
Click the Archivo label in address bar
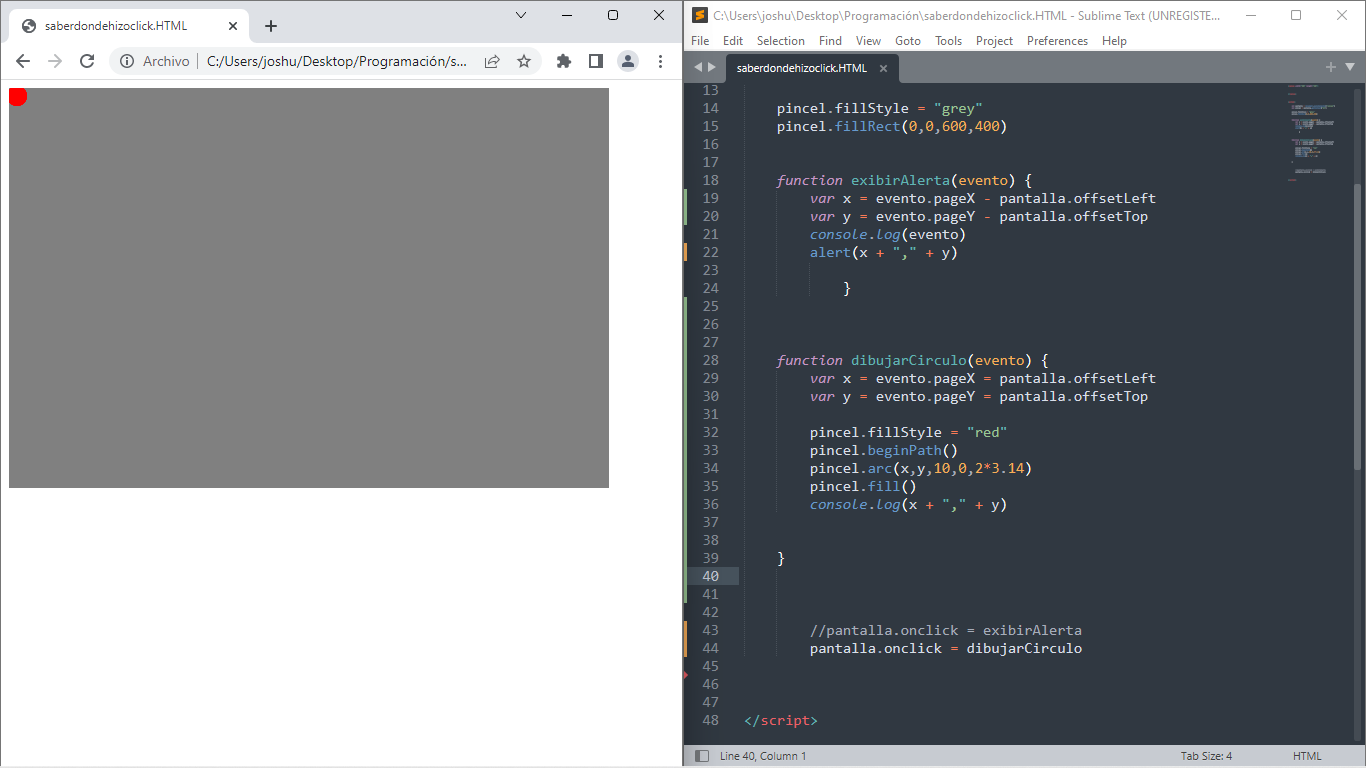(x=166, y=61)
